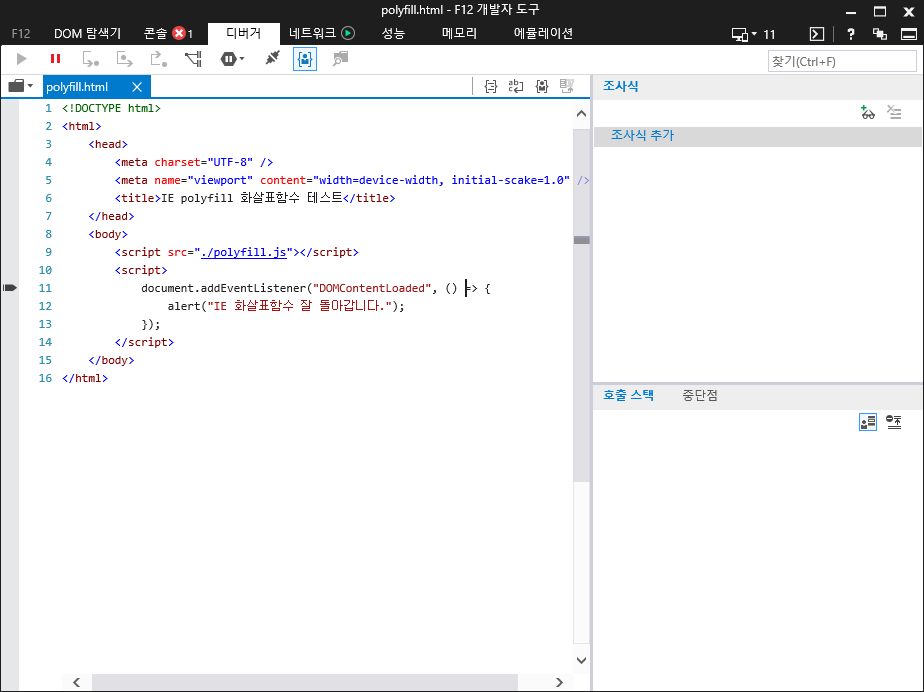Click the source maps toggle icon
Screen dimensions: 924x692
[x=567, y=87]
